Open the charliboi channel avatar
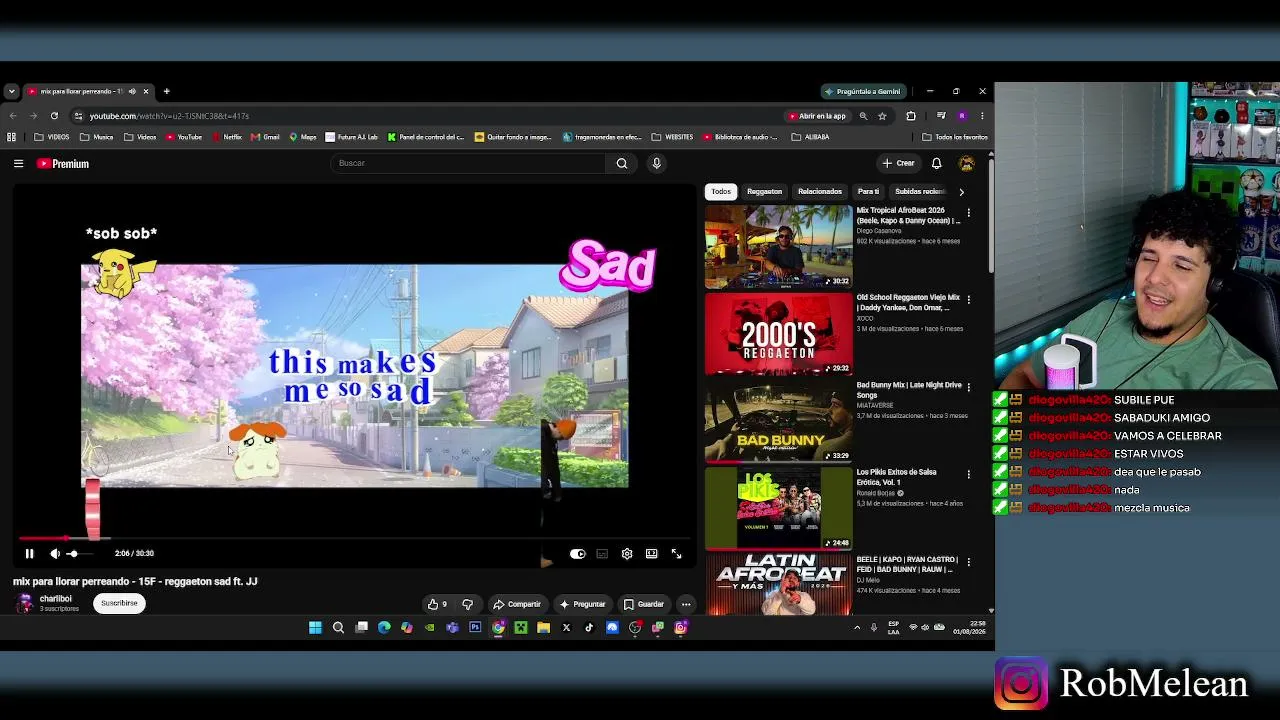 24,603
